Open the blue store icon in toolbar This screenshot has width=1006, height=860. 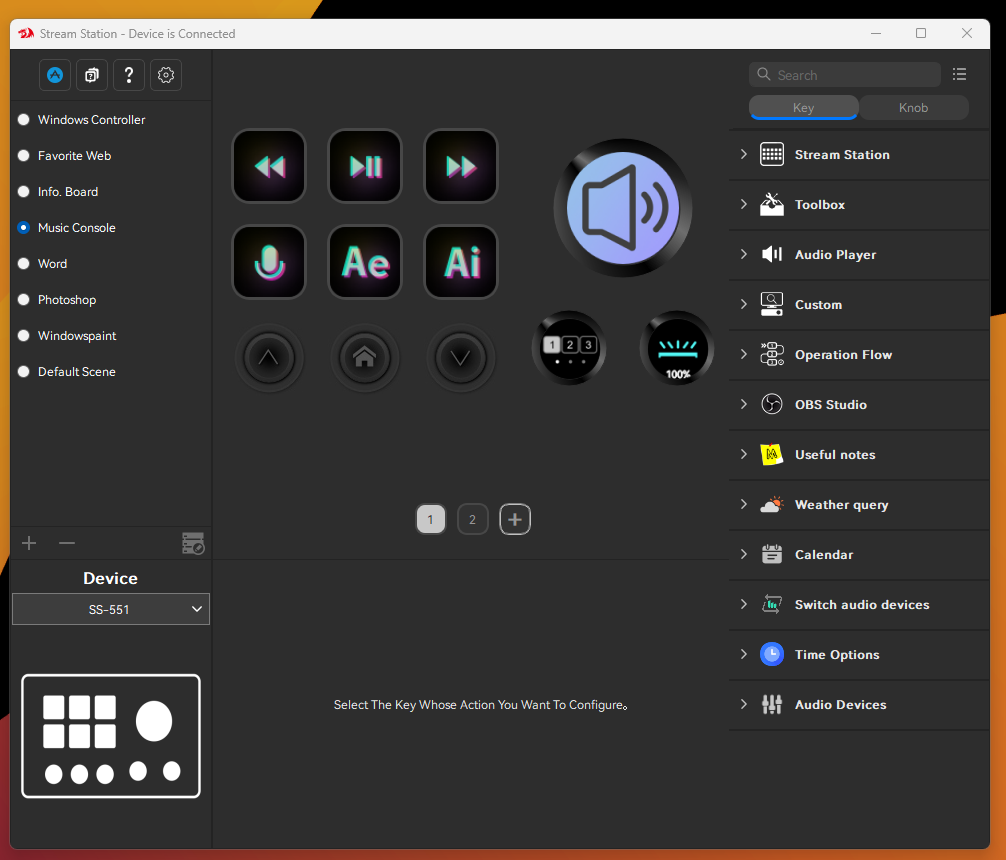pyautogui.click(x=55, y=75)
